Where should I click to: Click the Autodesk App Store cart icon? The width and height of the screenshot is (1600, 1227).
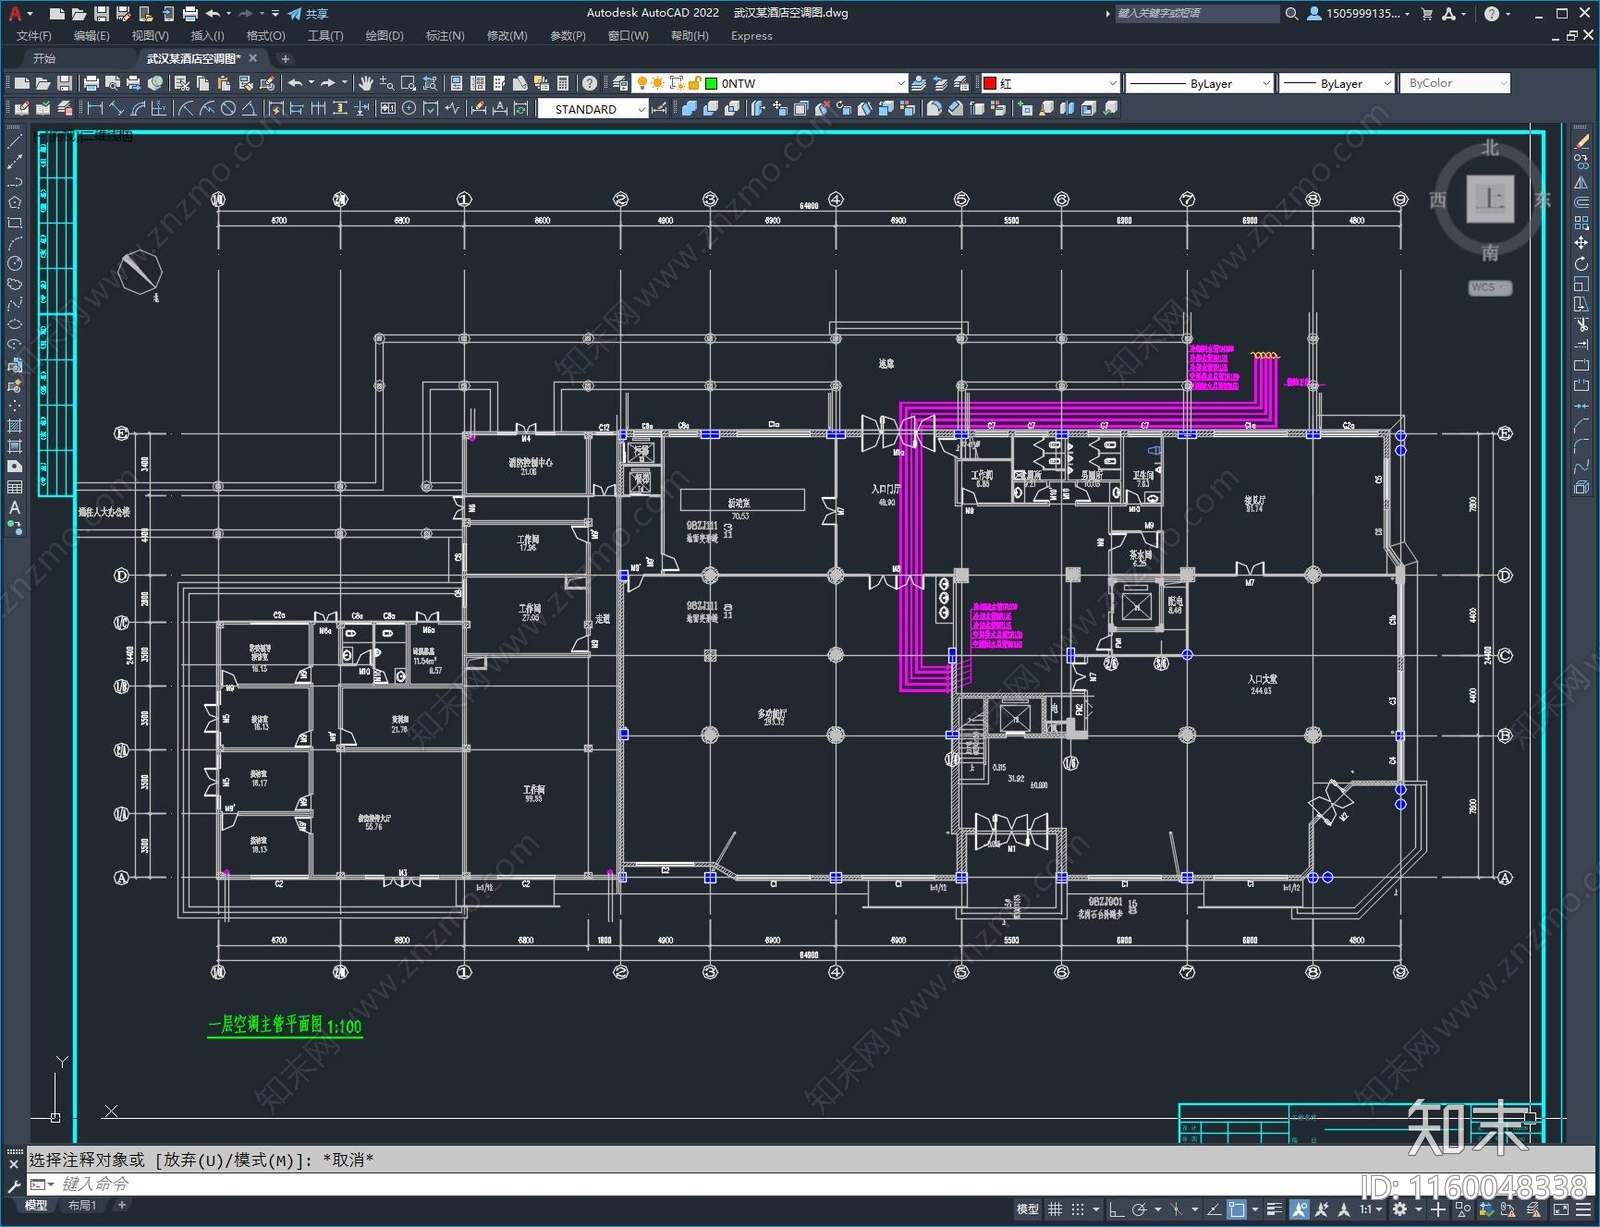1427,13
